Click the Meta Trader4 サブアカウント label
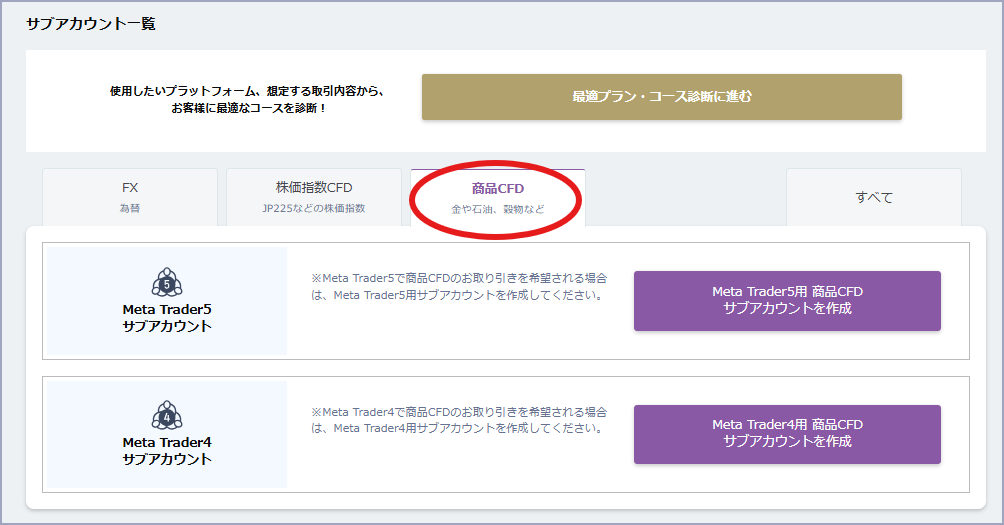This screenshot has height=525, width=1004. pyautogui.click(x=167, y=451)
